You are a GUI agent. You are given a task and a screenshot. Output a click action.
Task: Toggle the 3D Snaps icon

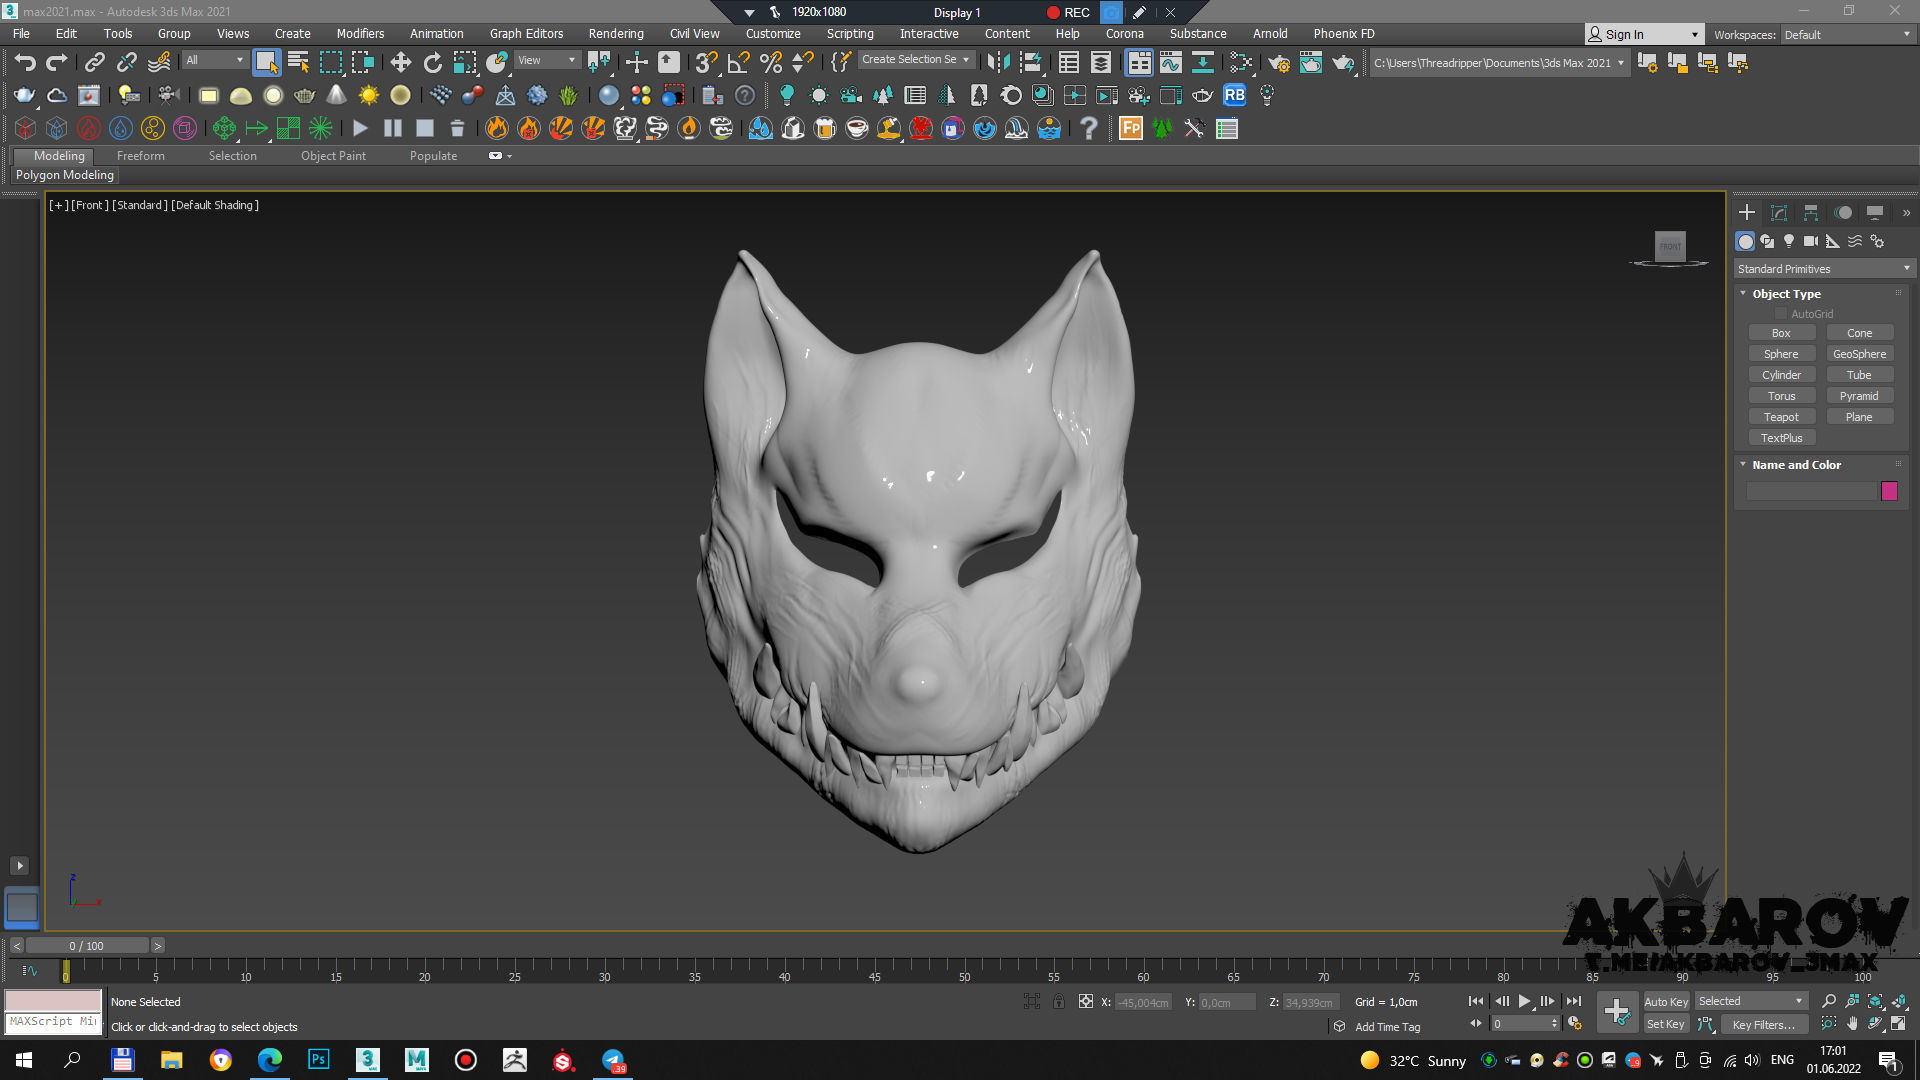pyautogui.click(x=706, y=62)
